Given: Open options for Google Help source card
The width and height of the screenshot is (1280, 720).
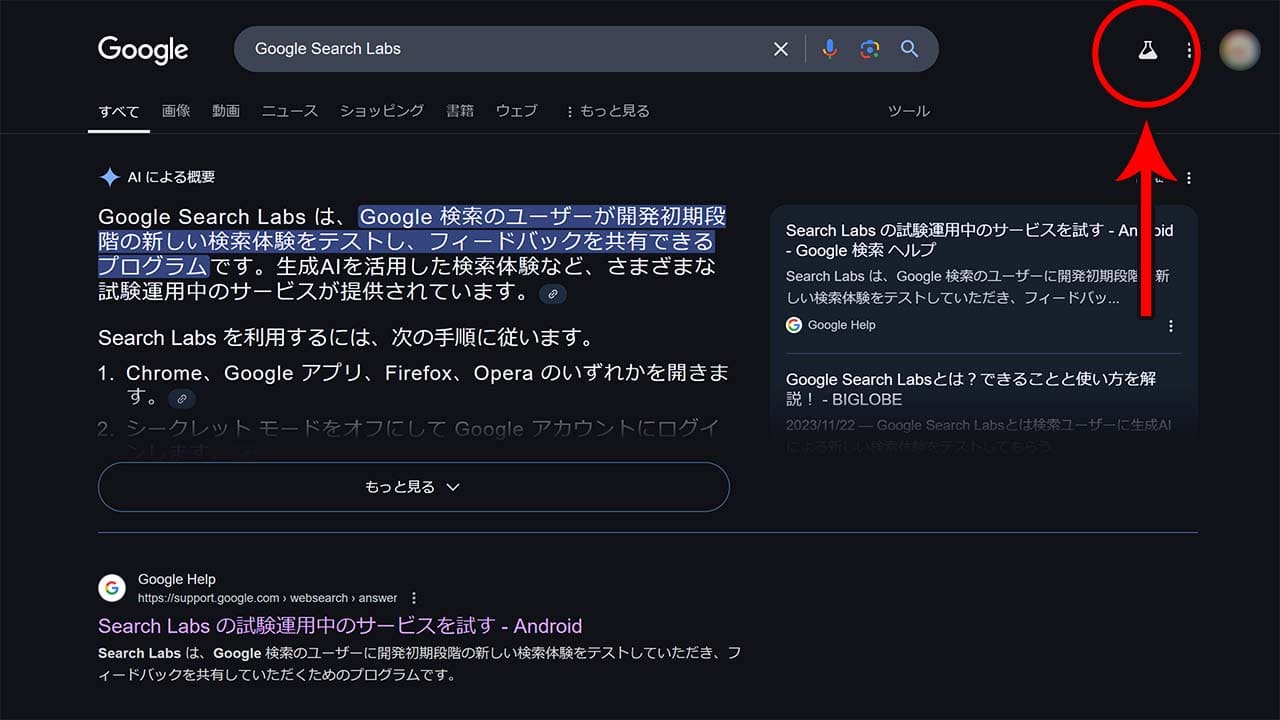Looking at the screenshot, I should (x=1171, y=325).
